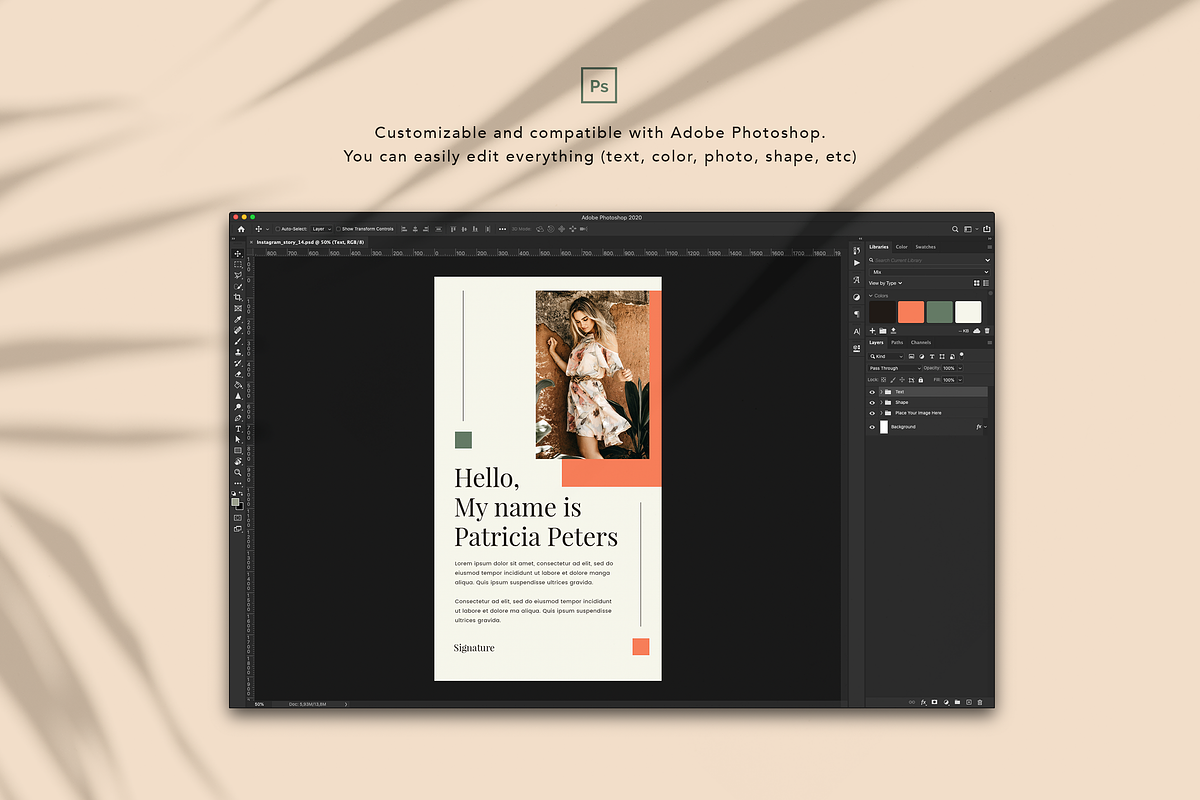
Task: Toggle layer filtering on/off switch
Action: tap(962, 354)
